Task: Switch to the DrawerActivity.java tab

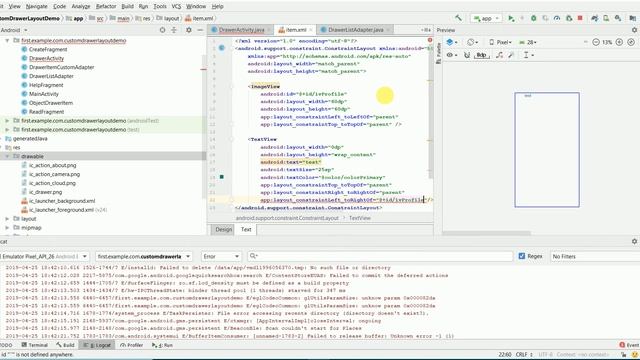Action: click(241, 30)
